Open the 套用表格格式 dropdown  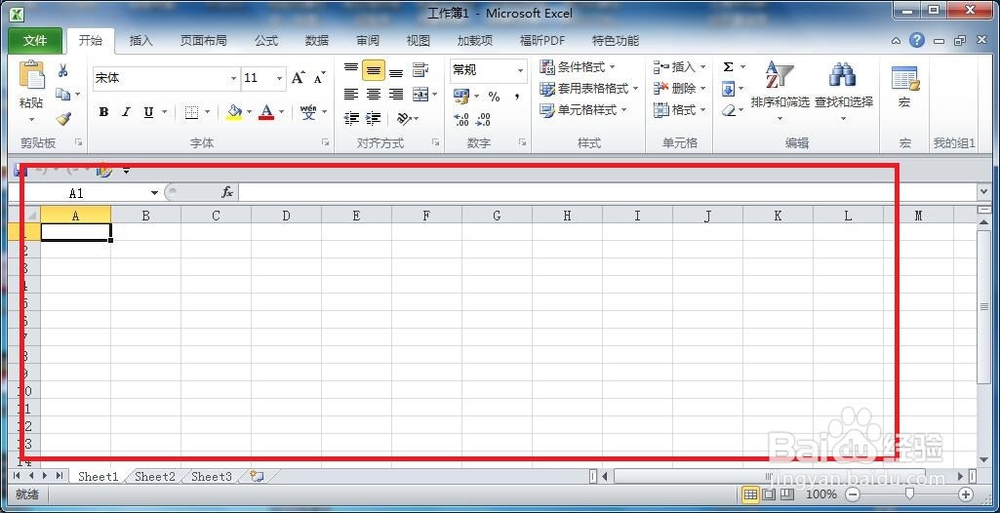coord(589,89)
